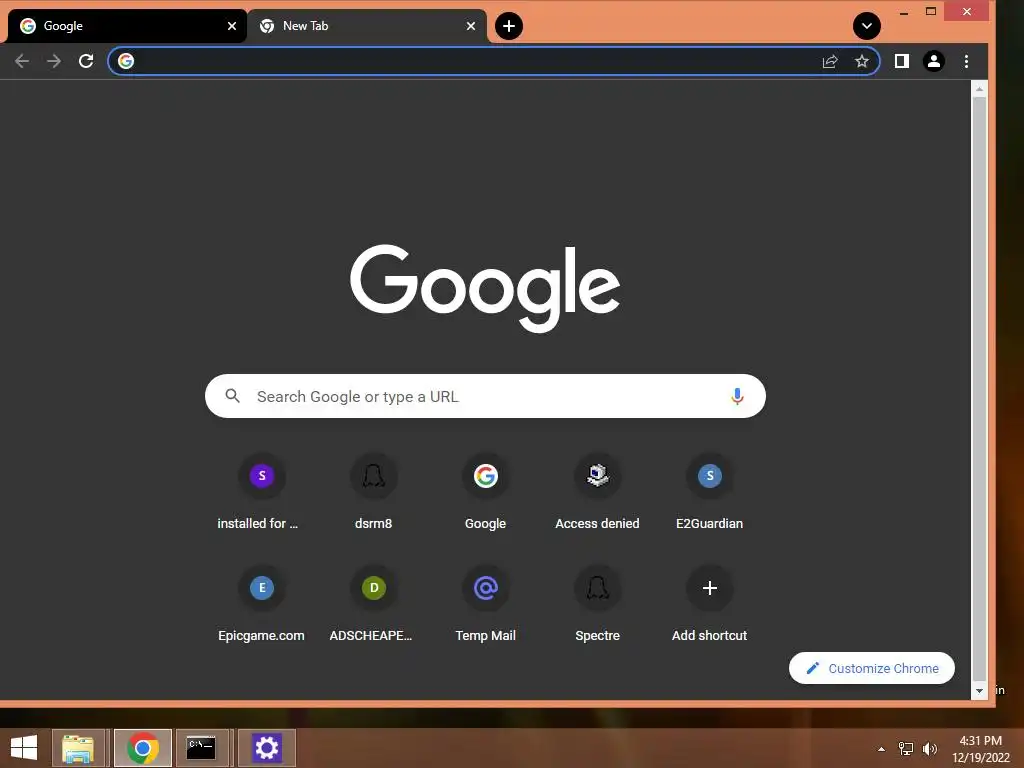The height and width of the screenshot is (768, 1024).
Task: Share this page icon in address bar
Action: [830, 61]
